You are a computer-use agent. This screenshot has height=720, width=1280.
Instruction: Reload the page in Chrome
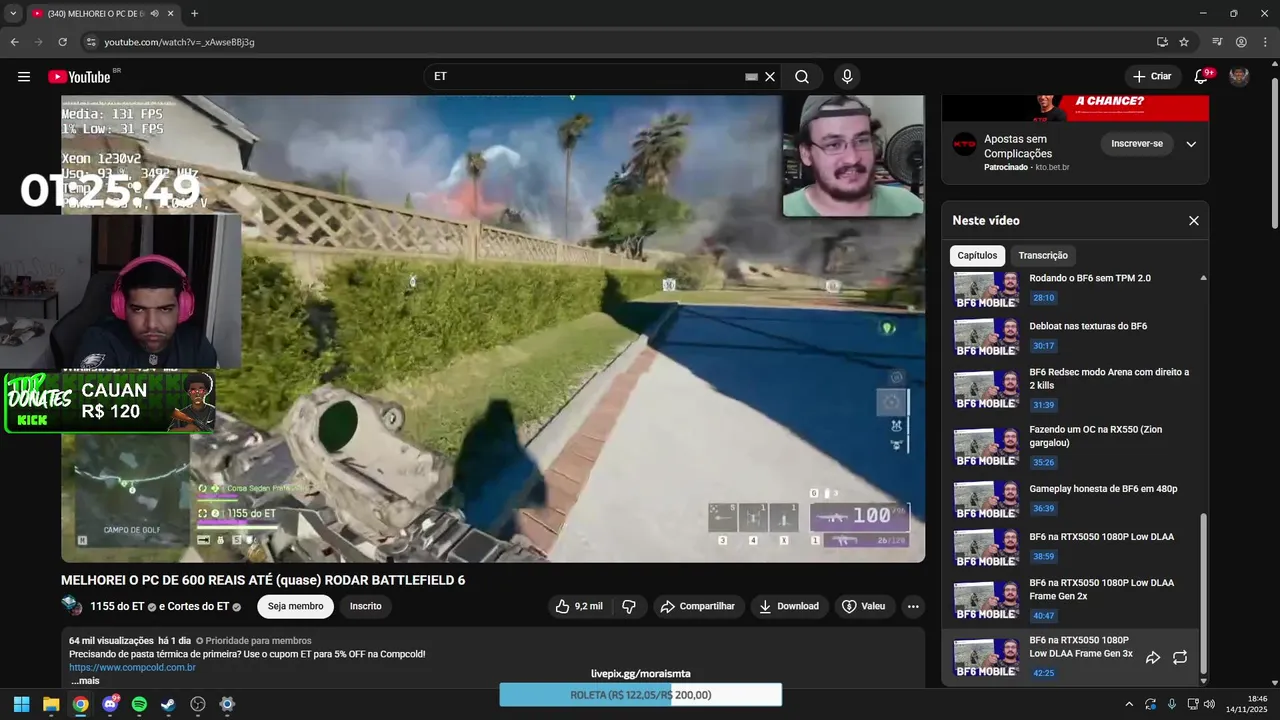pos(62,42)
